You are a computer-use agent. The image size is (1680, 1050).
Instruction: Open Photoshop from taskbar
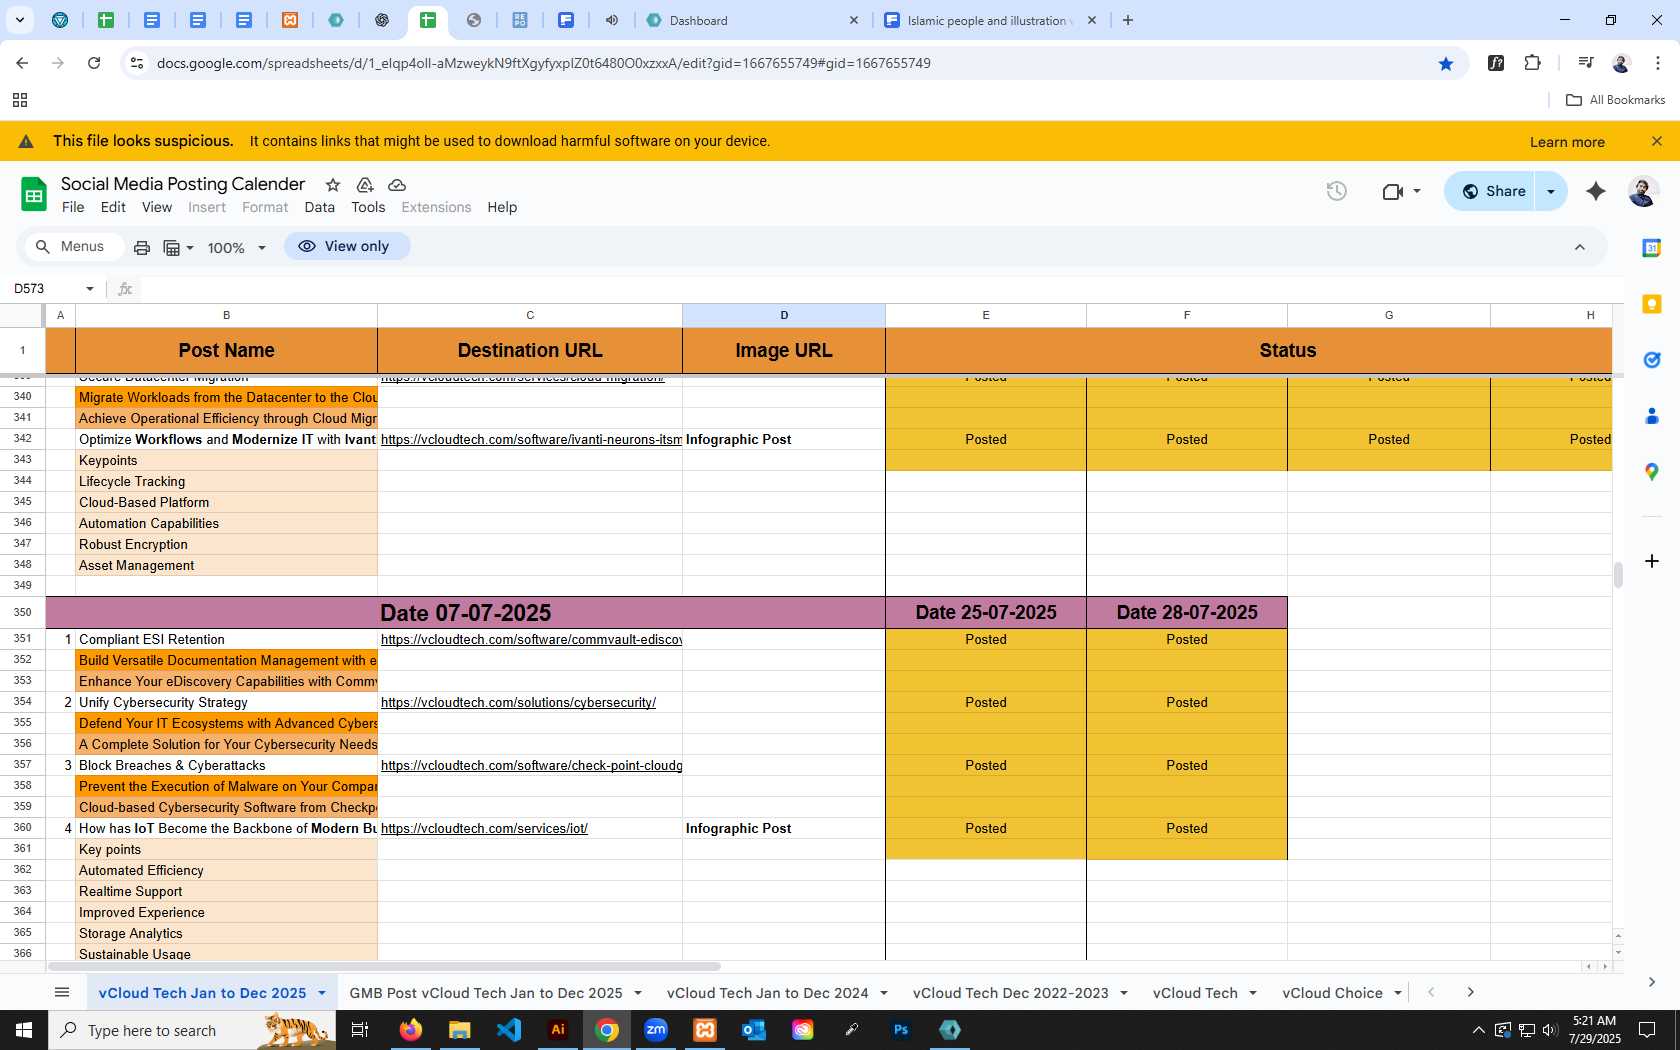pos(901,1030)
